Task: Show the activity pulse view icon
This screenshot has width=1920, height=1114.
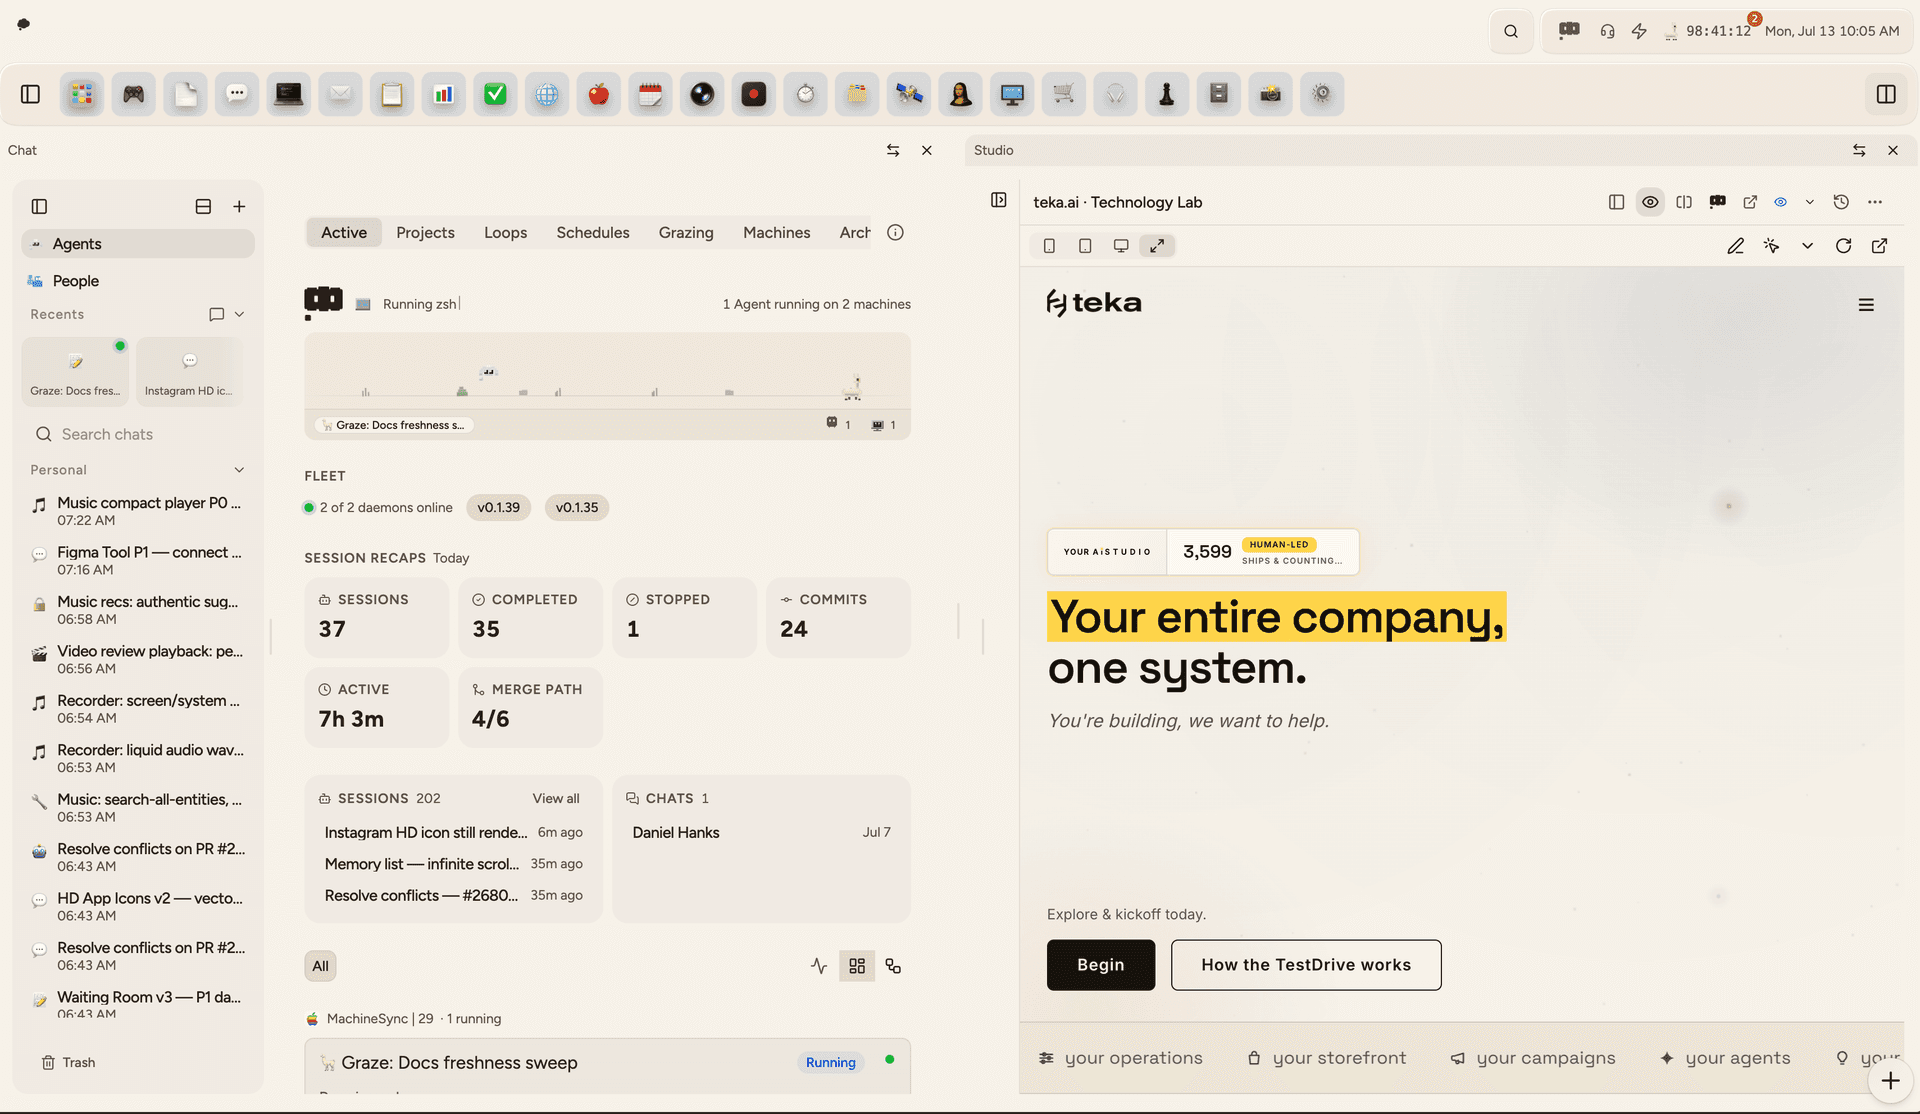Action: [819, 966]
